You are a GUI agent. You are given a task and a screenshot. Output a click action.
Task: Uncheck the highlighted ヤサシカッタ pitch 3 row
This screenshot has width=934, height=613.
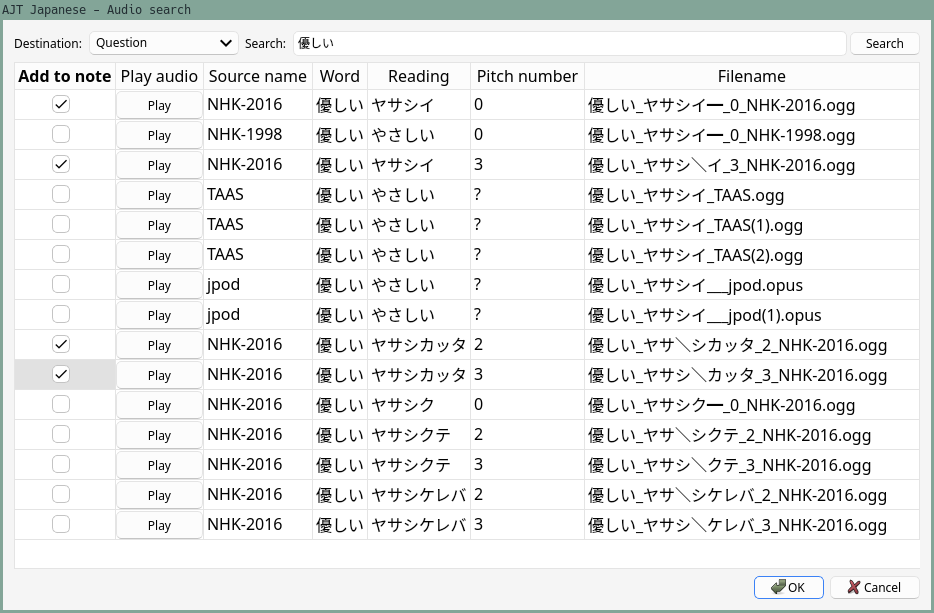coord(61,373)
